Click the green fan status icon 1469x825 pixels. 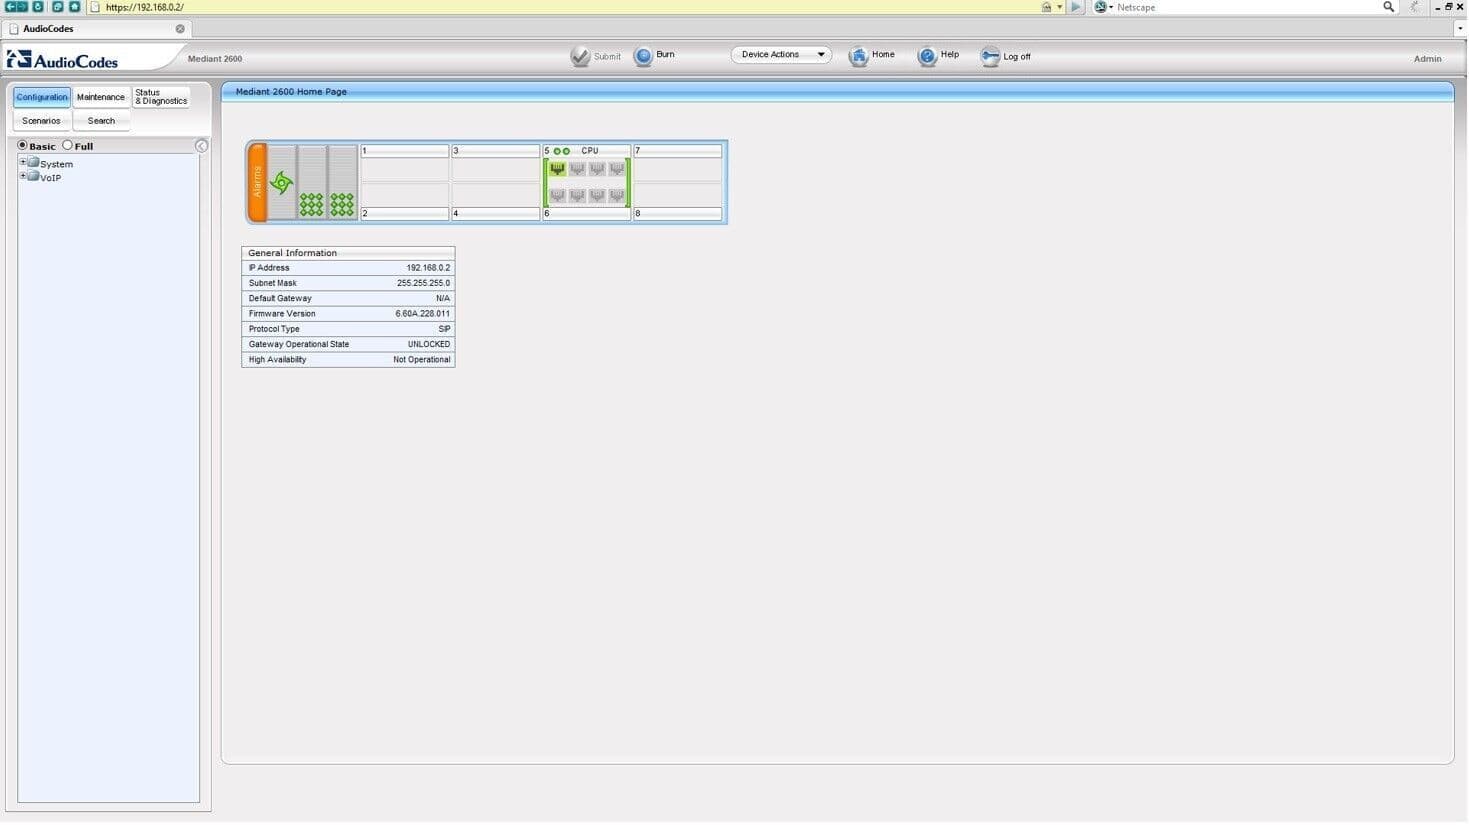(281, 182)
